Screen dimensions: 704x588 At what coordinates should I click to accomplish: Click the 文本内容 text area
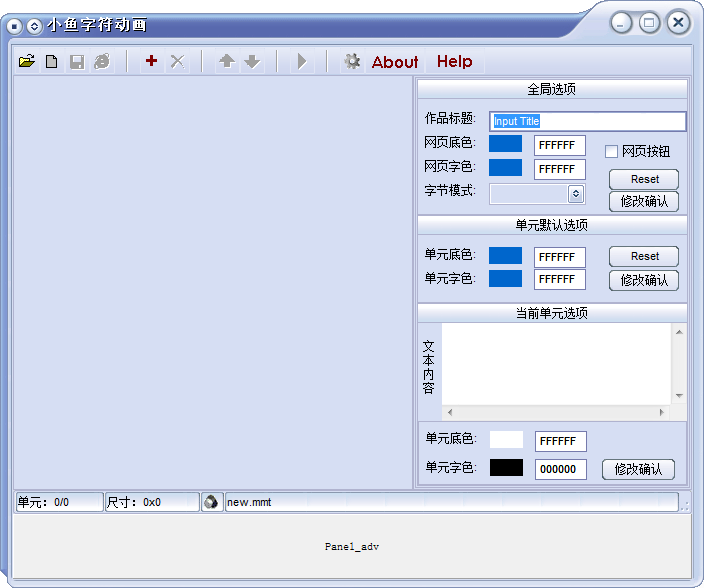(556, 363)
